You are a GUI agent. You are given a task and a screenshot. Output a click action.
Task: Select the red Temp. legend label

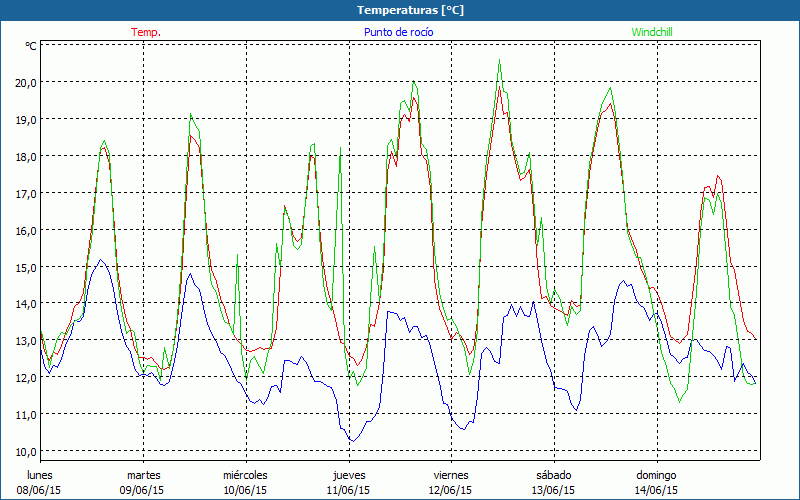[x=145, y=32]
